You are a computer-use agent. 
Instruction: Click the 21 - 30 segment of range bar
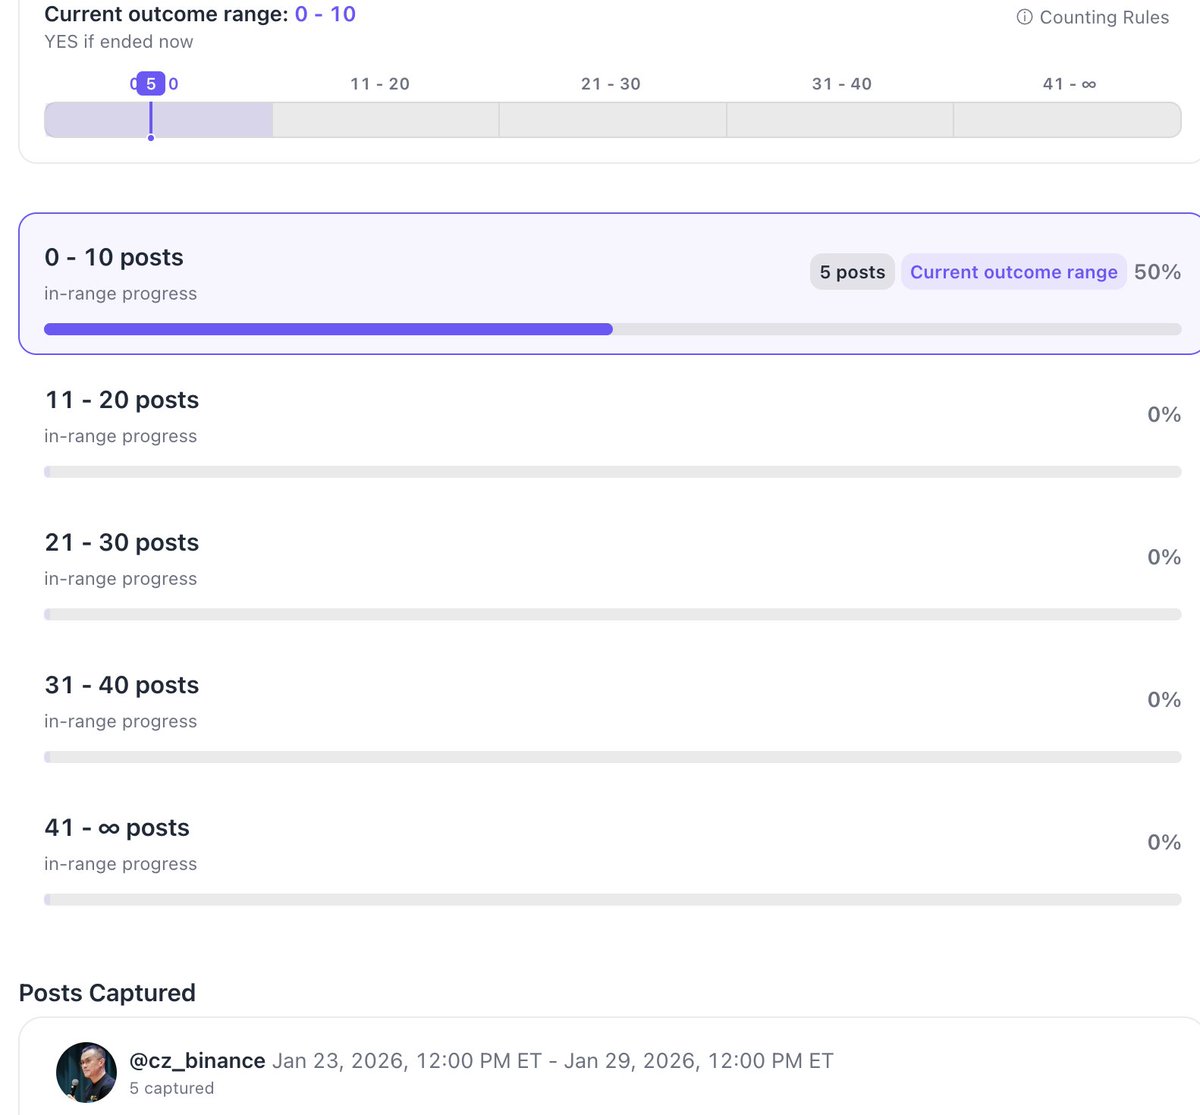tap(612, 120)
